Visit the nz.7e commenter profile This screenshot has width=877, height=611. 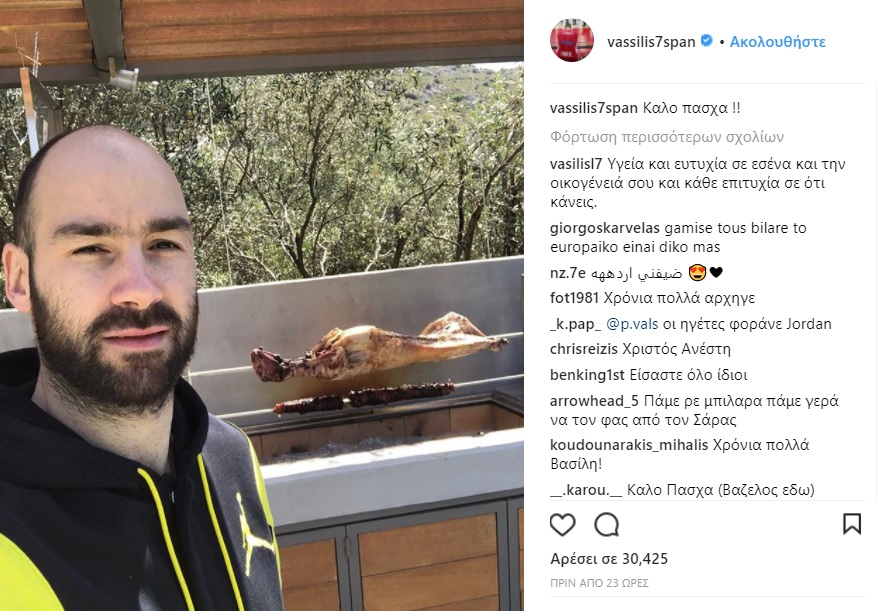click(567, 273)
